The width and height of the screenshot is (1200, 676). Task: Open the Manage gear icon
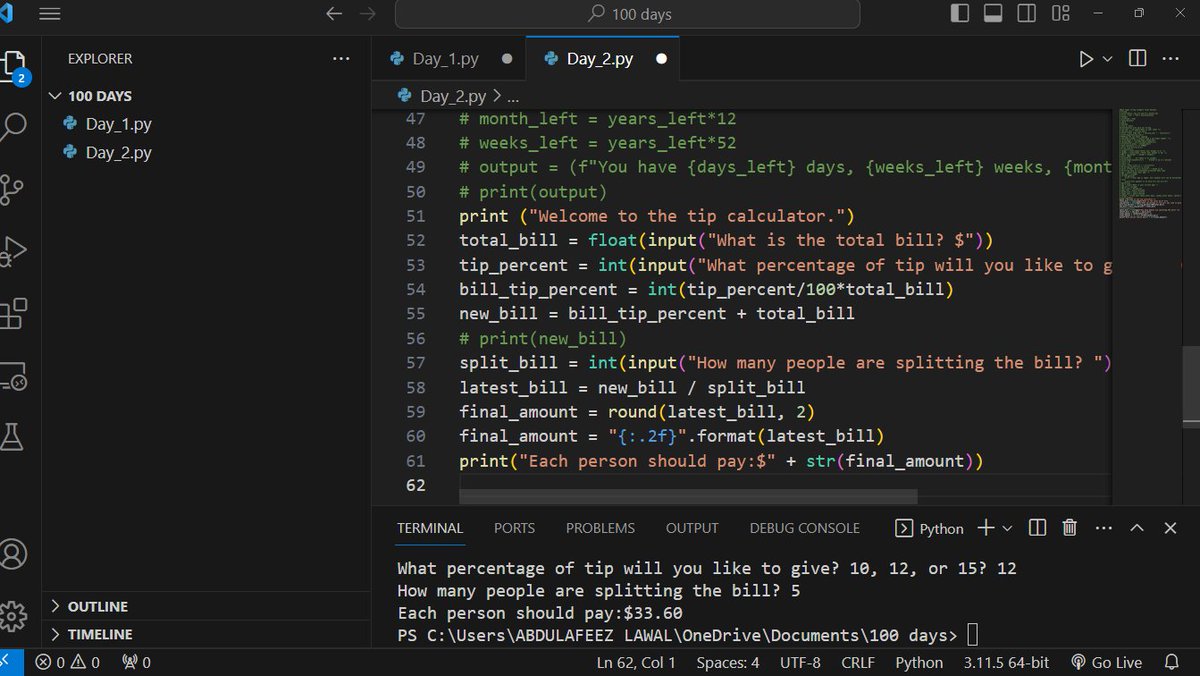(14, 615)
